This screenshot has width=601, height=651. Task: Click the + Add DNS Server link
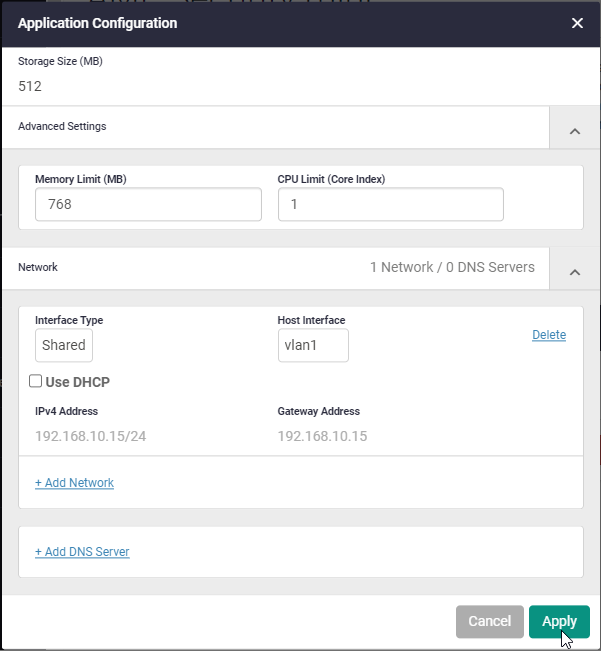pyautogui.click(x=82, y=552)
